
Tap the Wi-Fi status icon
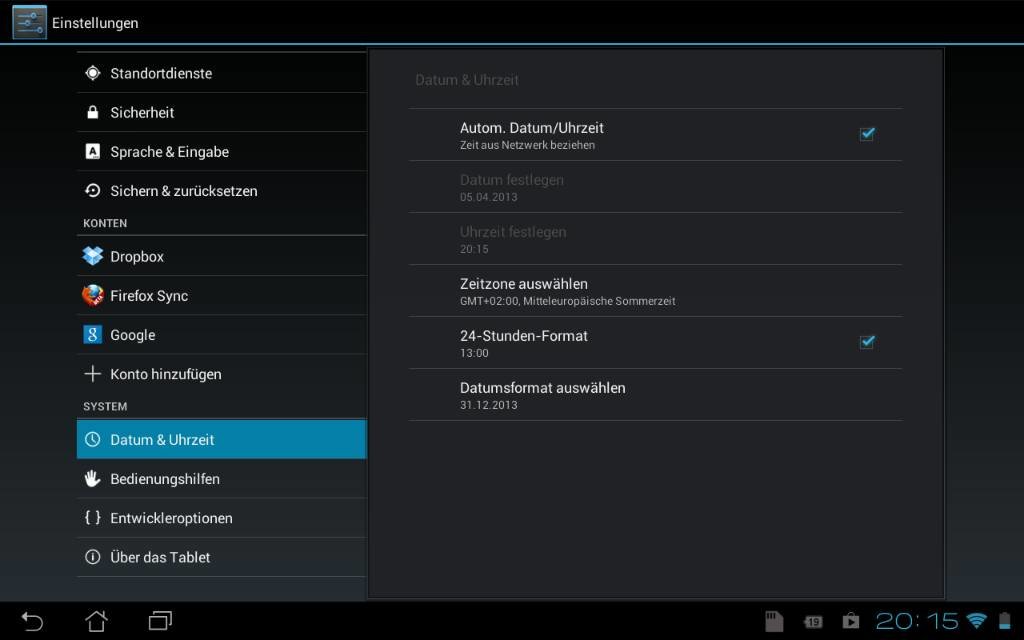pyautogui.click(x=976, y=620)
